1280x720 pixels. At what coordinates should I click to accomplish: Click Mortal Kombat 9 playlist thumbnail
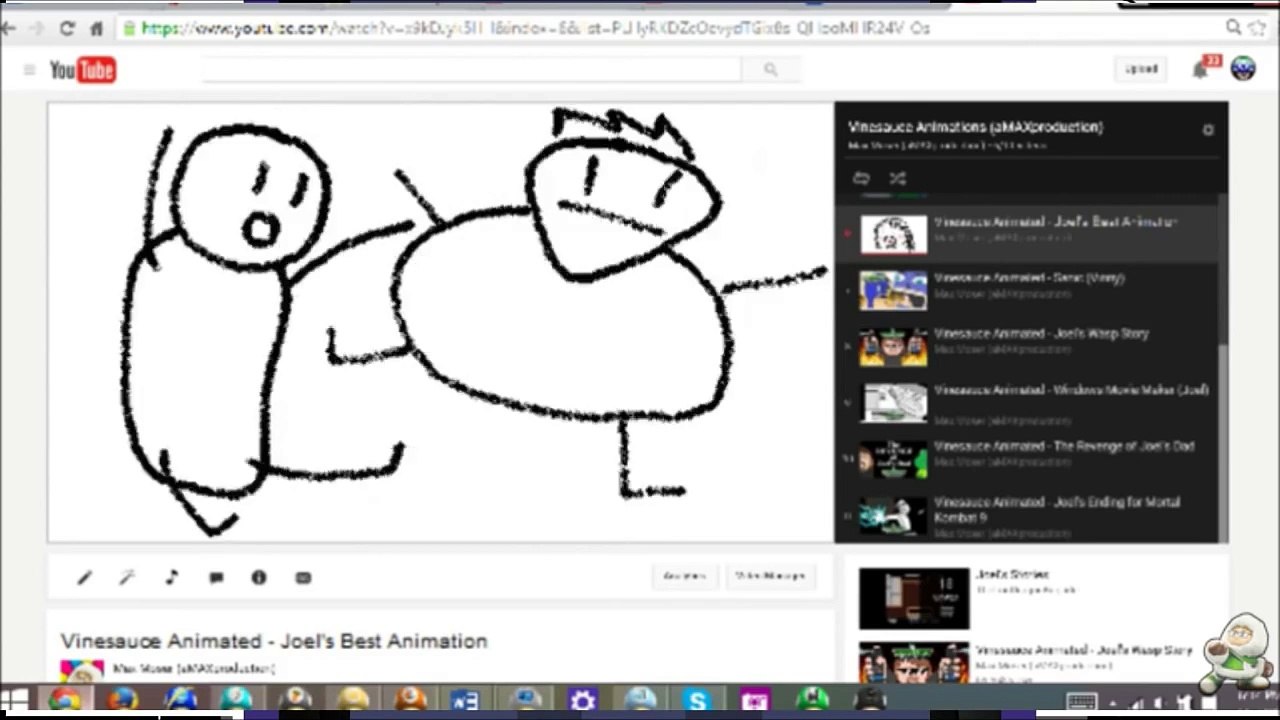click(893, 516)
